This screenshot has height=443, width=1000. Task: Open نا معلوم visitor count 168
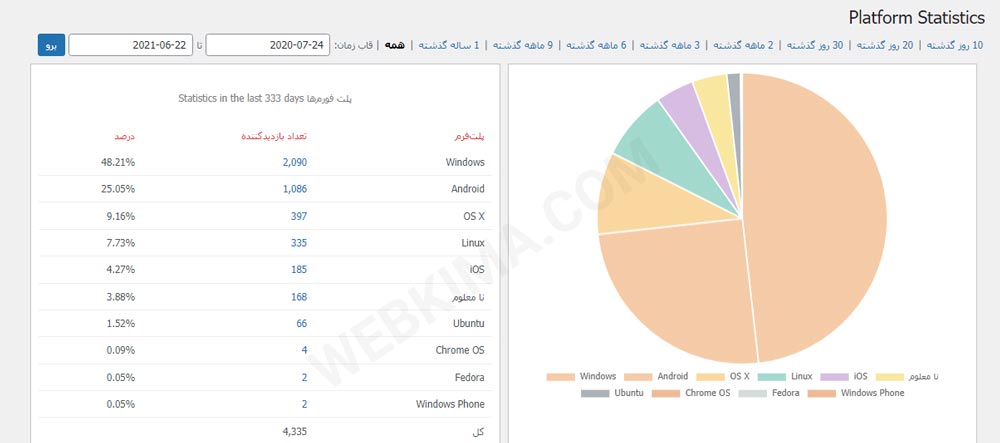298,297
